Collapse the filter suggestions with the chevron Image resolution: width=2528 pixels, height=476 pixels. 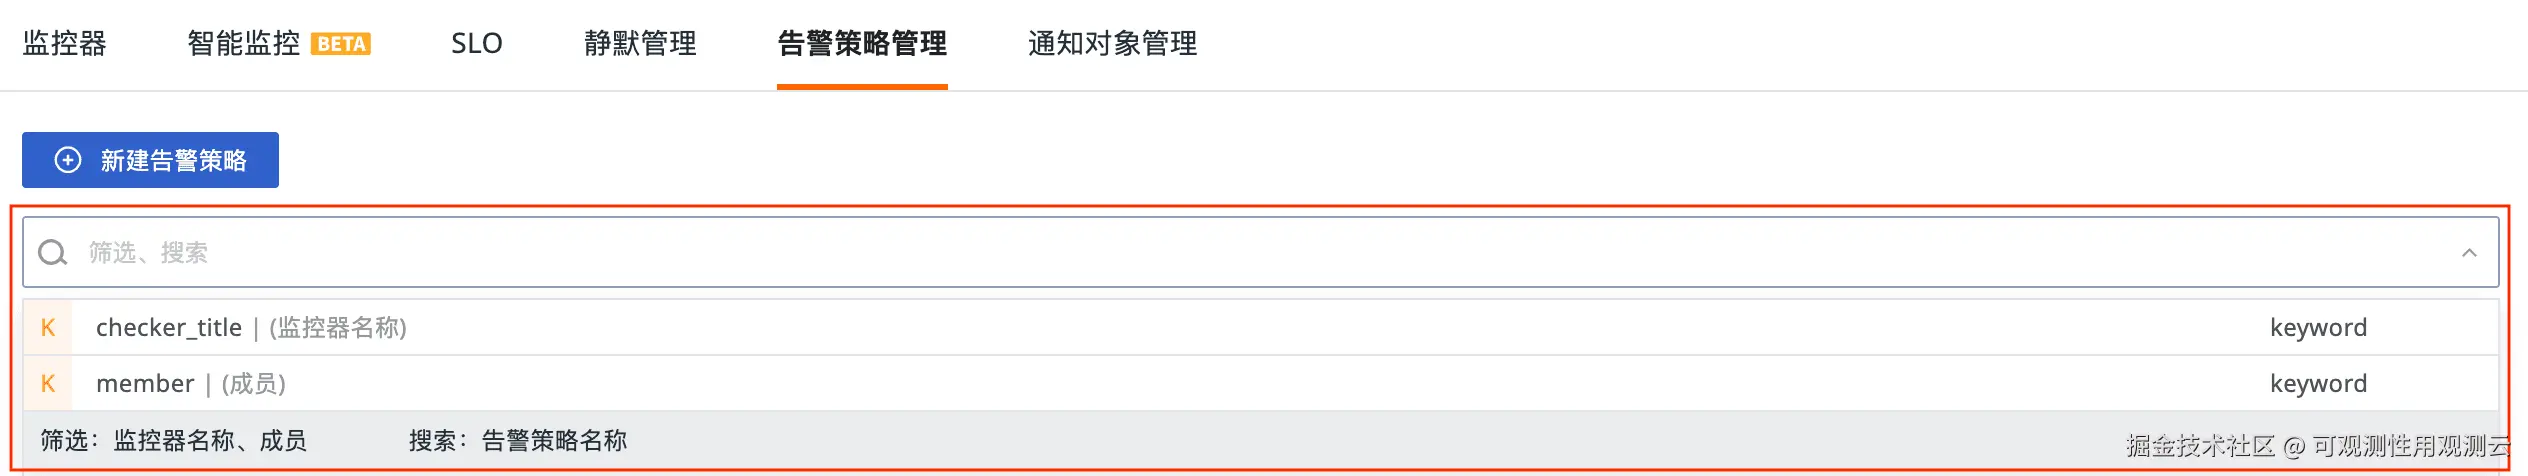coord(2469,253)
